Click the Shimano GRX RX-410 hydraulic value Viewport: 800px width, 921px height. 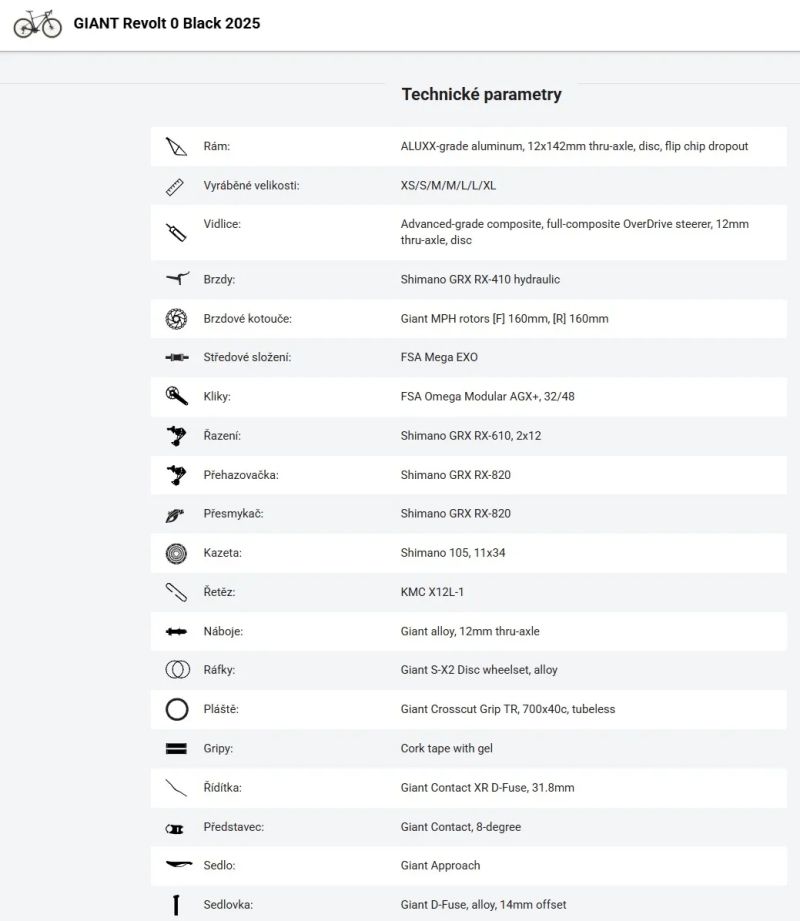(480, 280)
